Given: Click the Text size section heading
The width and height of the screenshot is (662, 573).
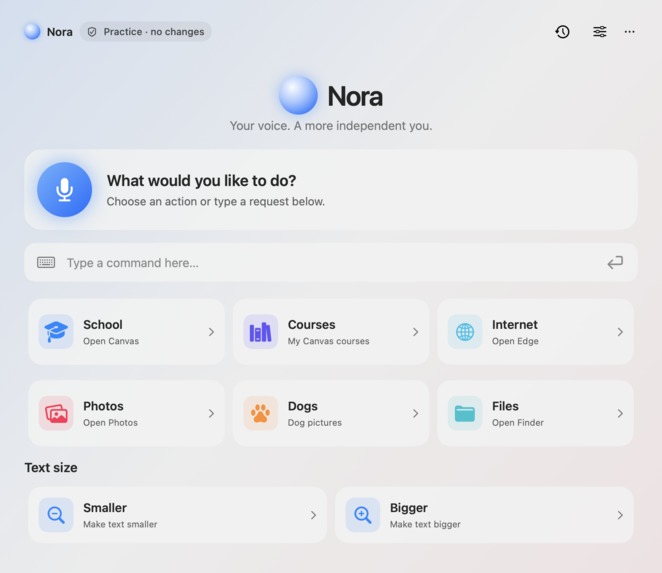Looking at the screenshot, I should coord(51,467).
